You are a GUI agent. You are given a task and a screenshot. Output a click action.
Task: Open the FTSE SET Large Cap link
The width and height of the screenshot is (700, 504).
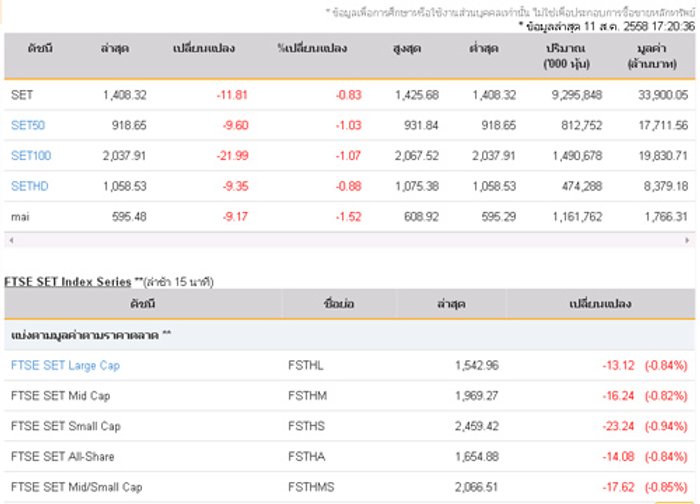[x=65, y=366]
